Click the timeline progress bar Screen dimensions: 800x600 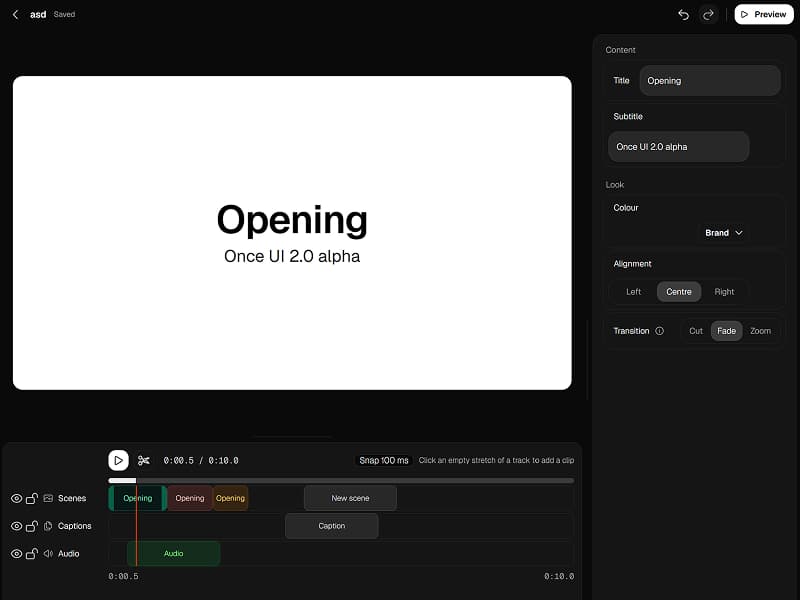341,481
